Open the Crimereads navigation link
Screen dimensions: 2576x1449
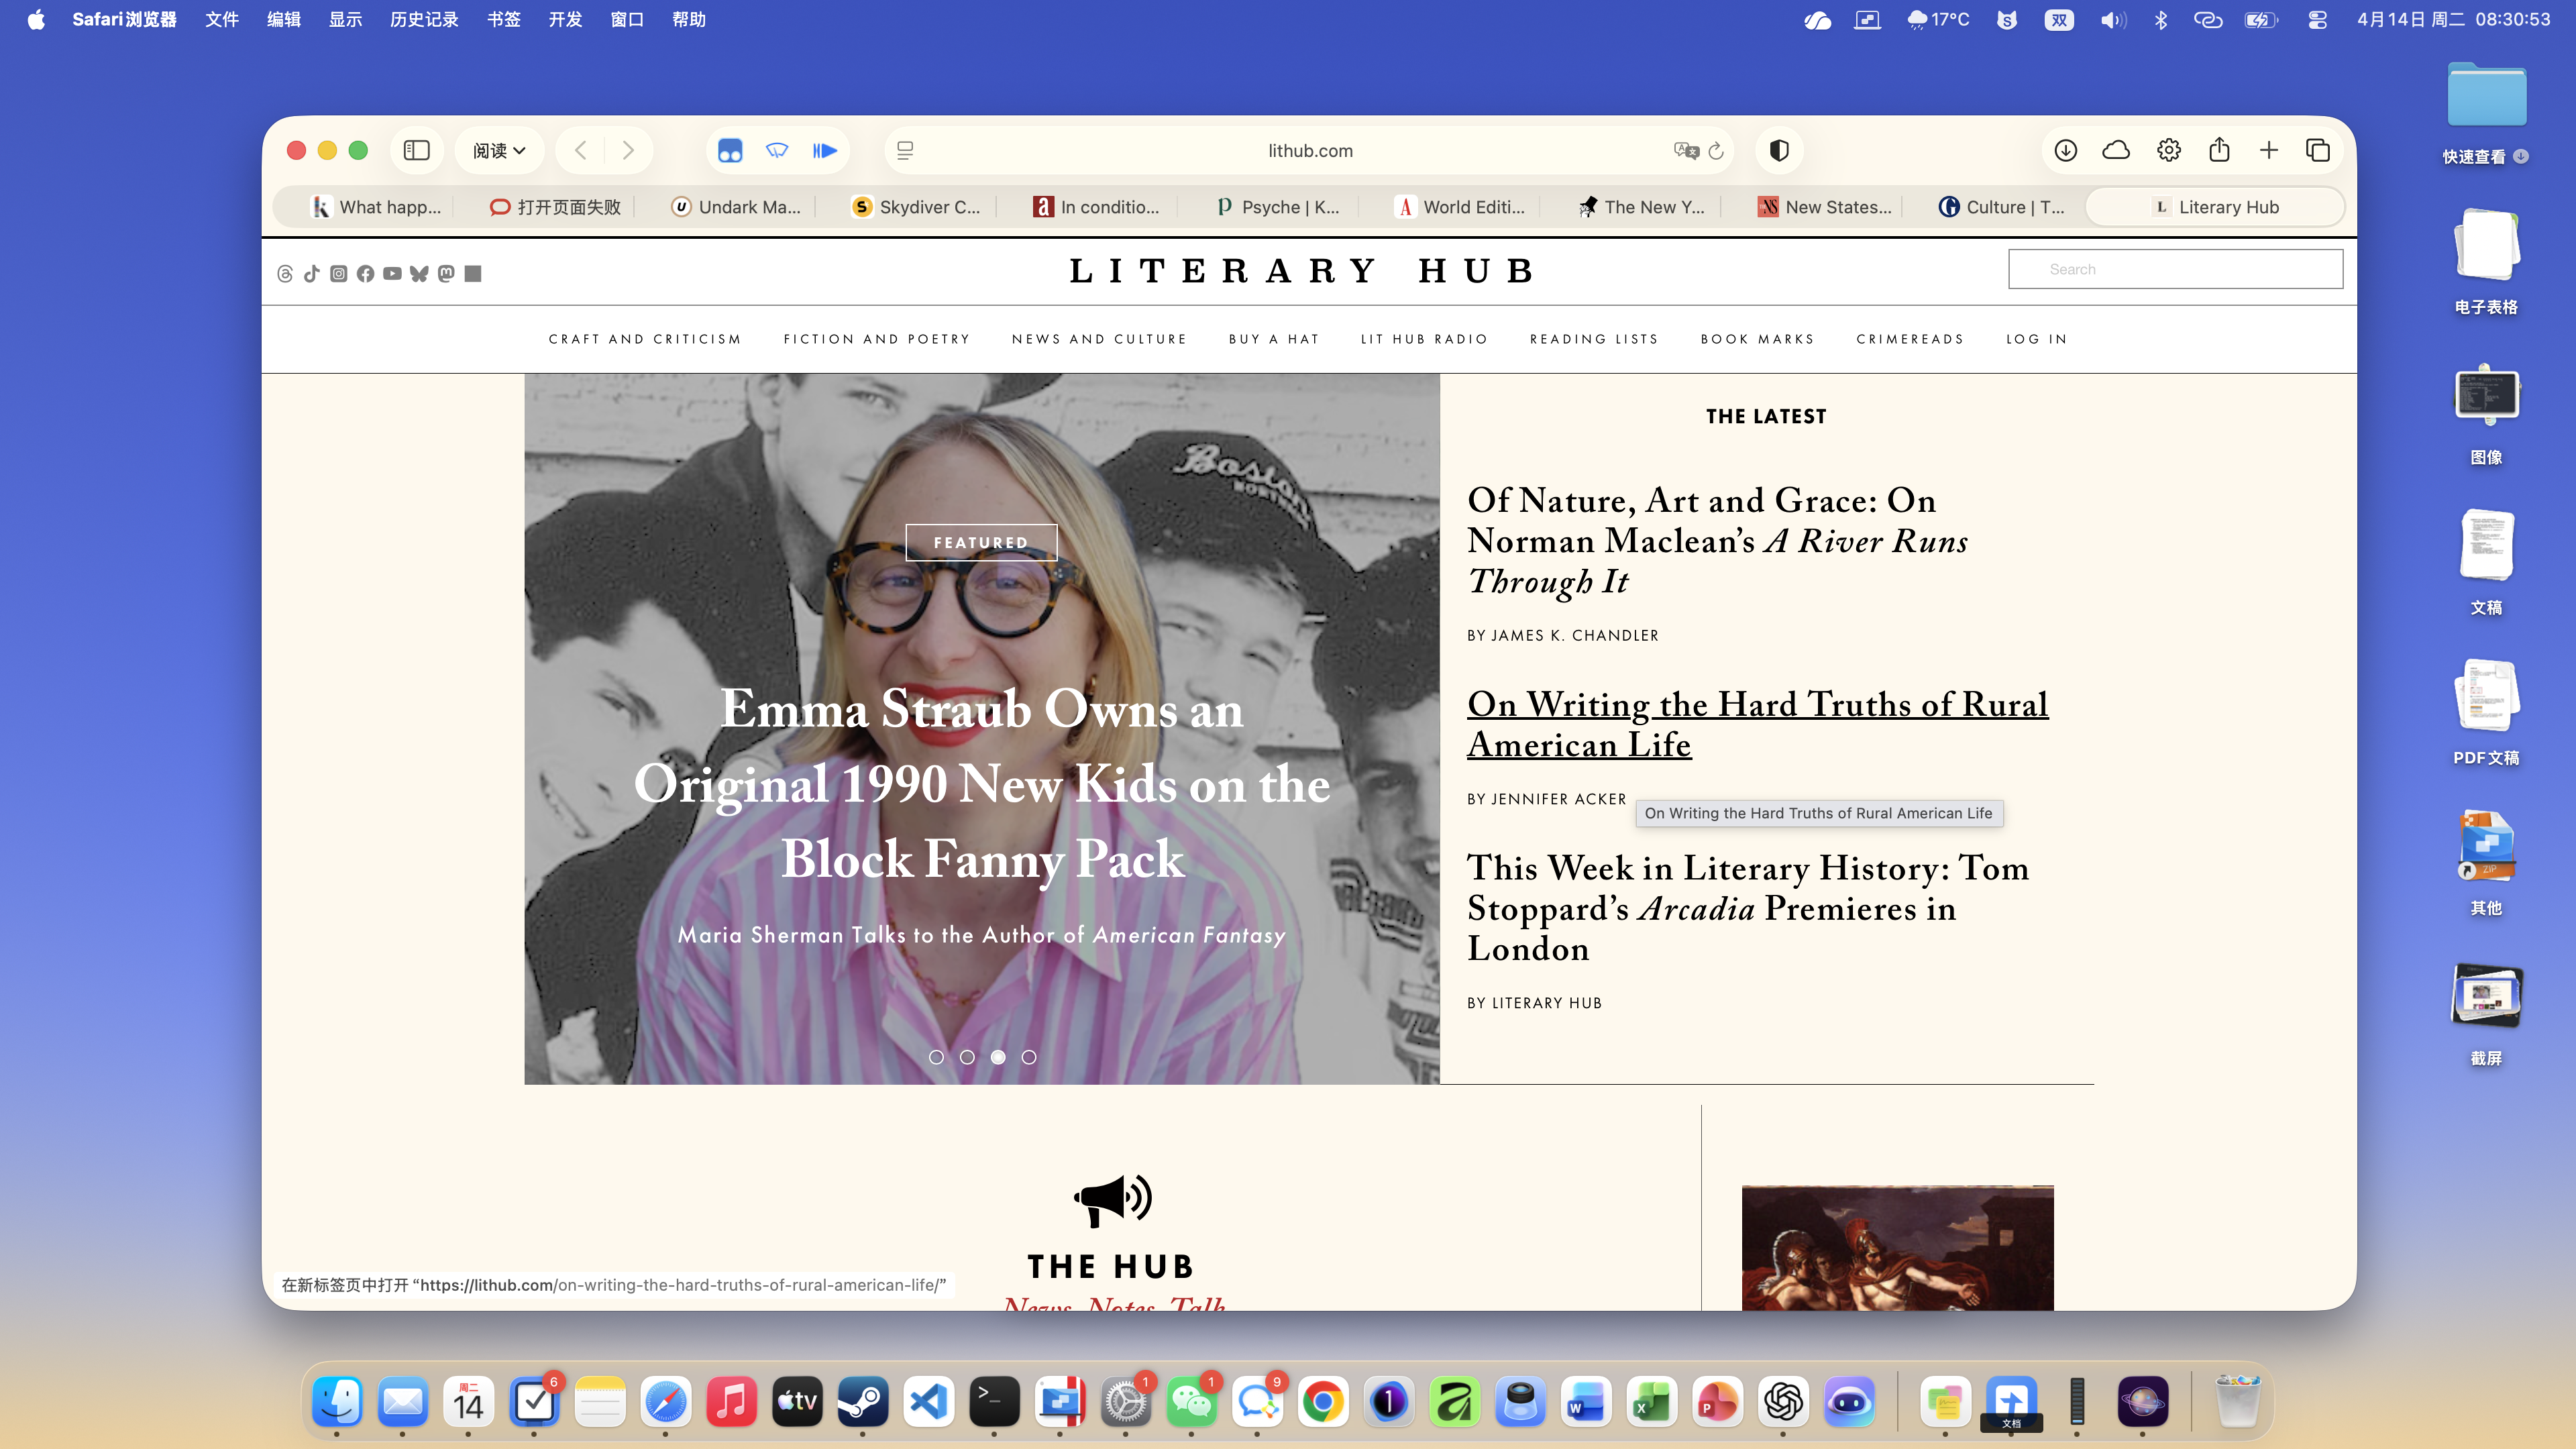point(1909,339)
